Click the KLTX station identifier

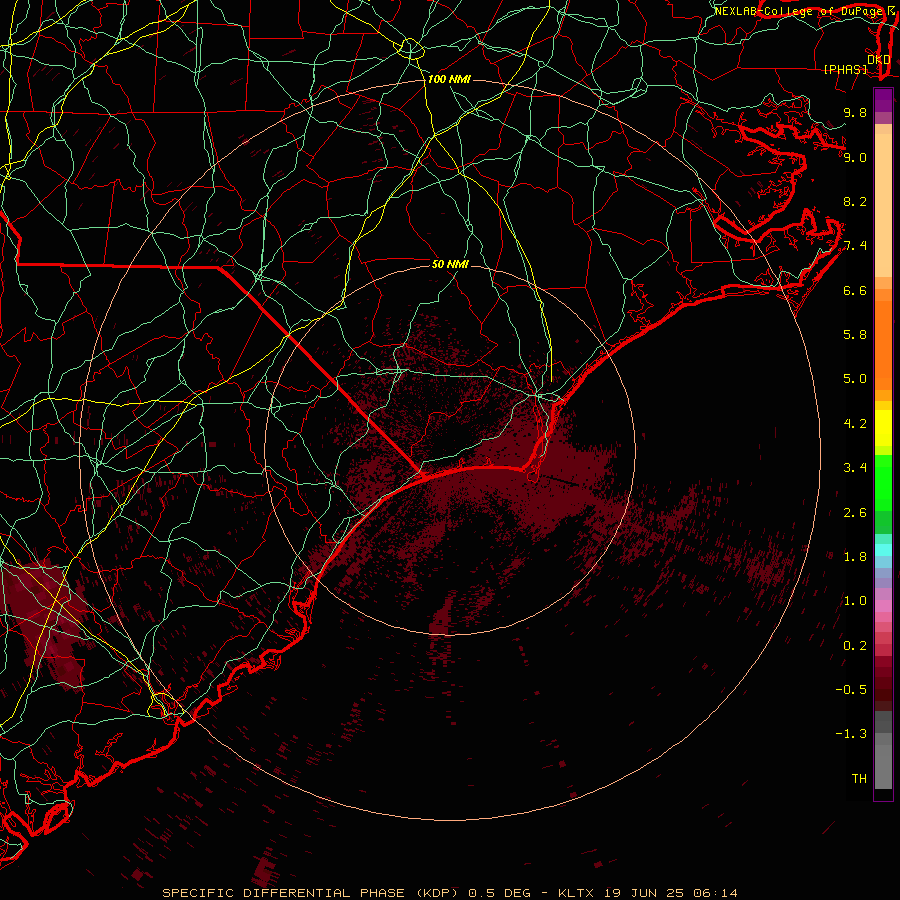tap(577, 893)
